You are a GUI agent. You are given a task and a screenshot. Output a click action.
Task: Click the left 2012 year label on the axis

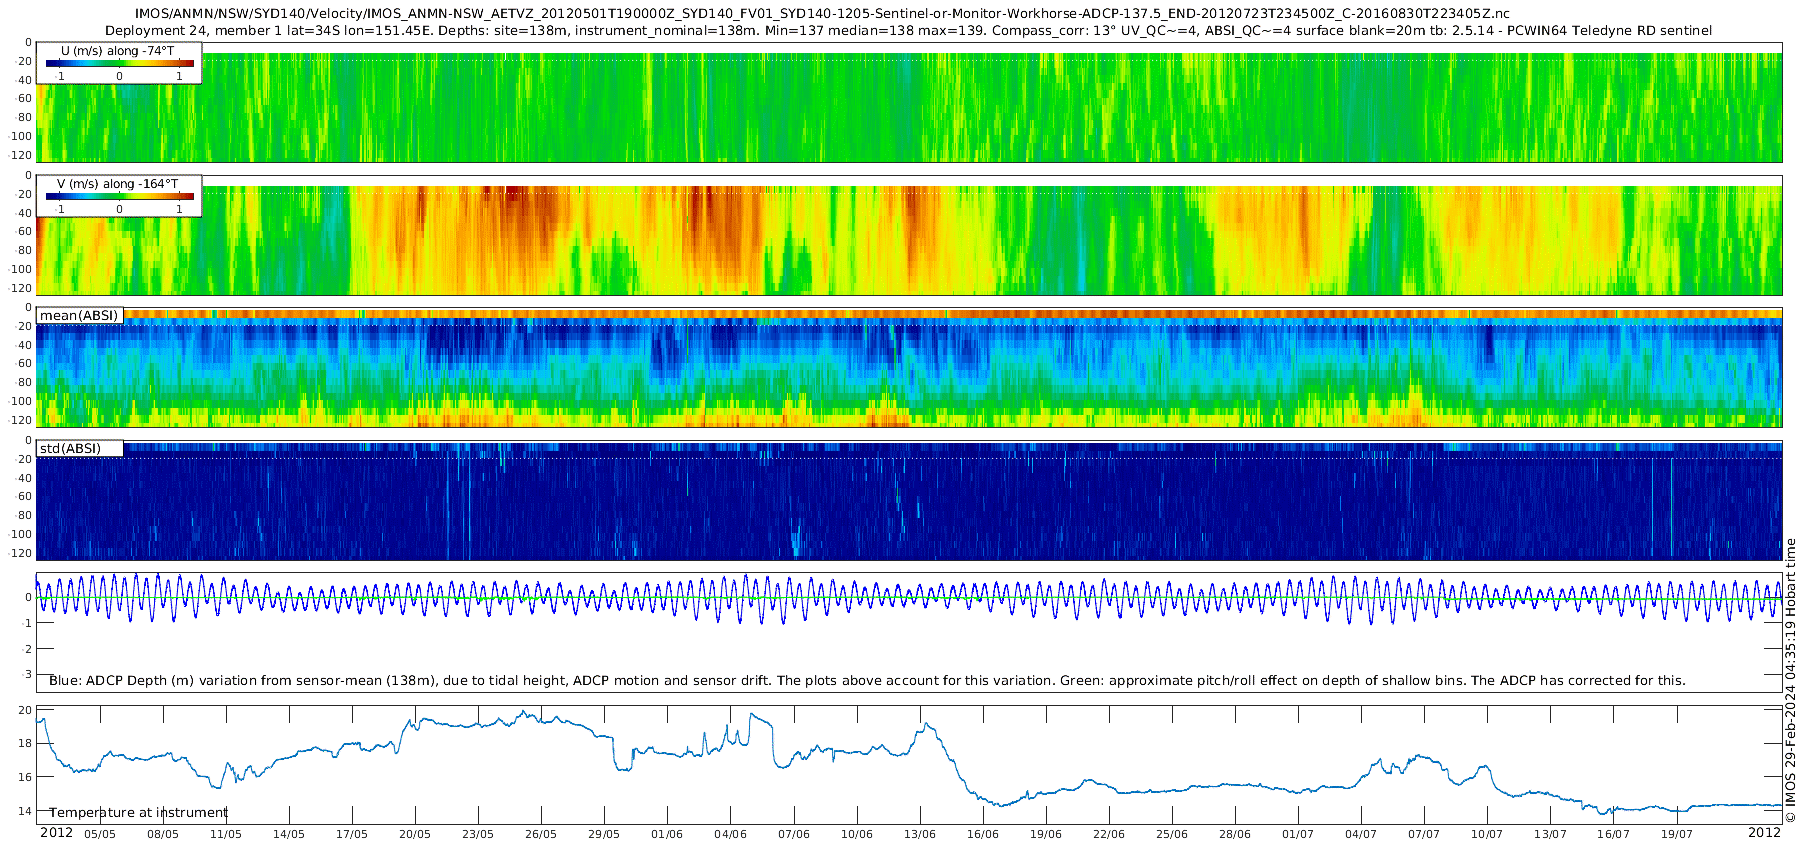(56, 833)
